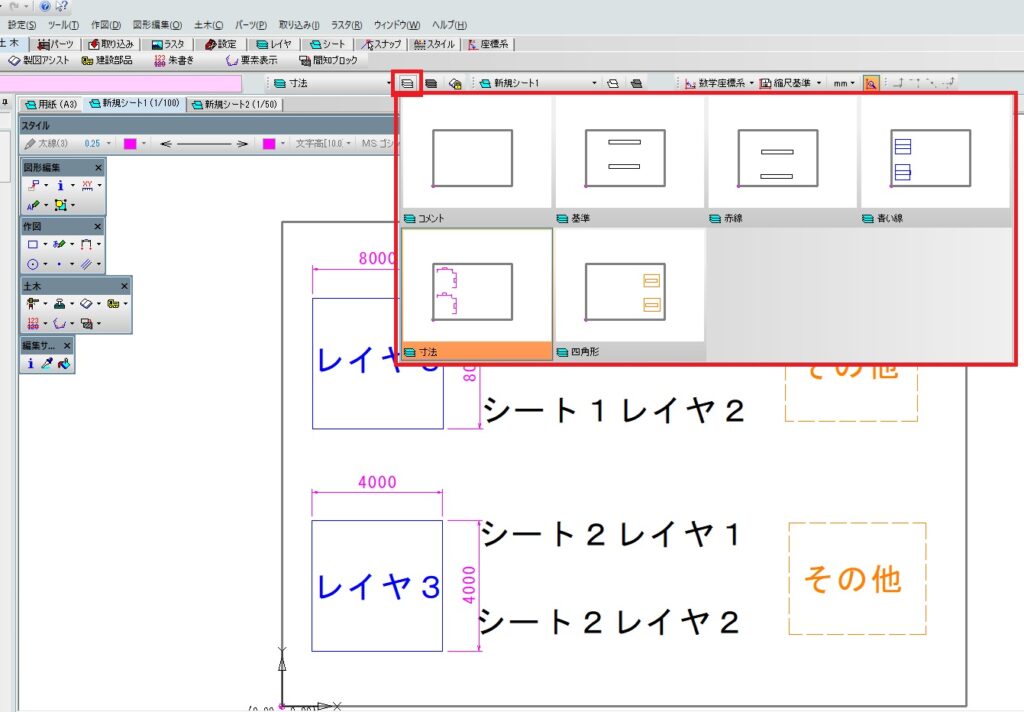Open the 土木(C) menu

pos(208,25)
